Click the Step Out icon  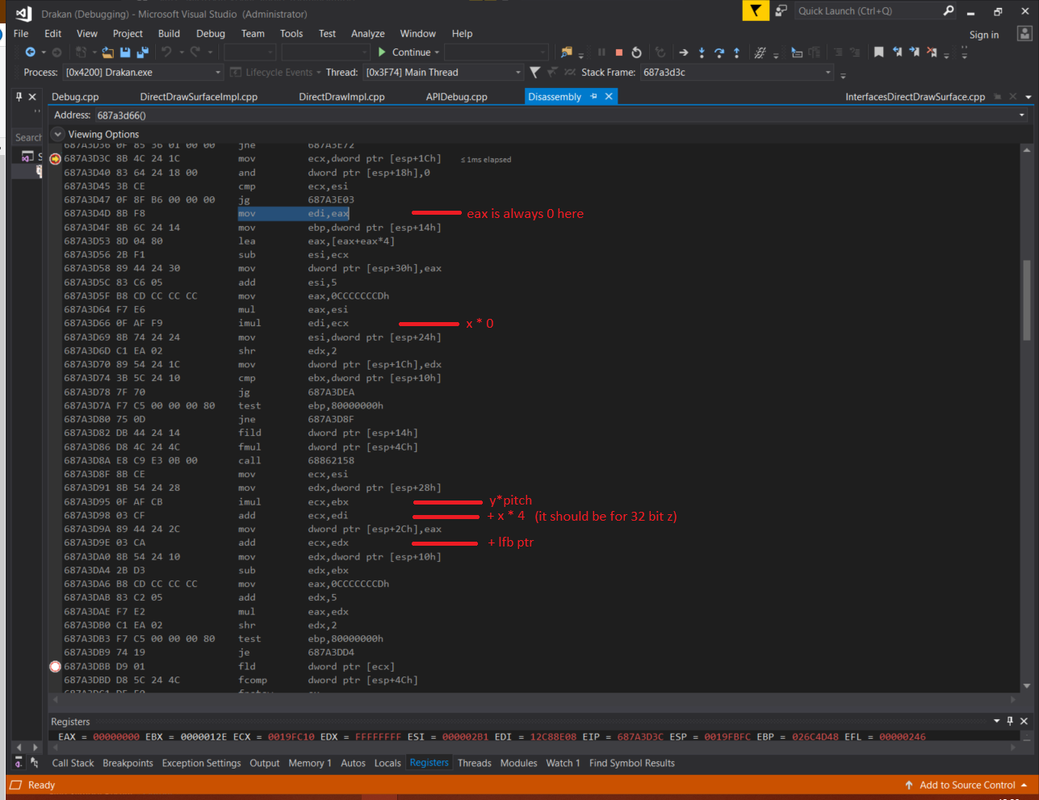737,52
